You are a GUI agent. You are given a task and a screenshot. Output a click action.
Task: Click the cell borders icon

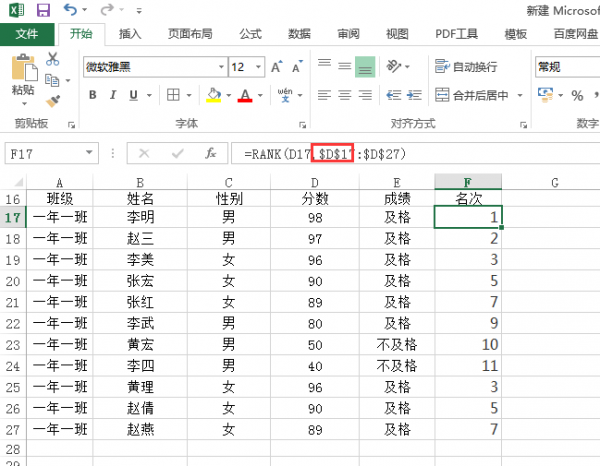(173, 95)
